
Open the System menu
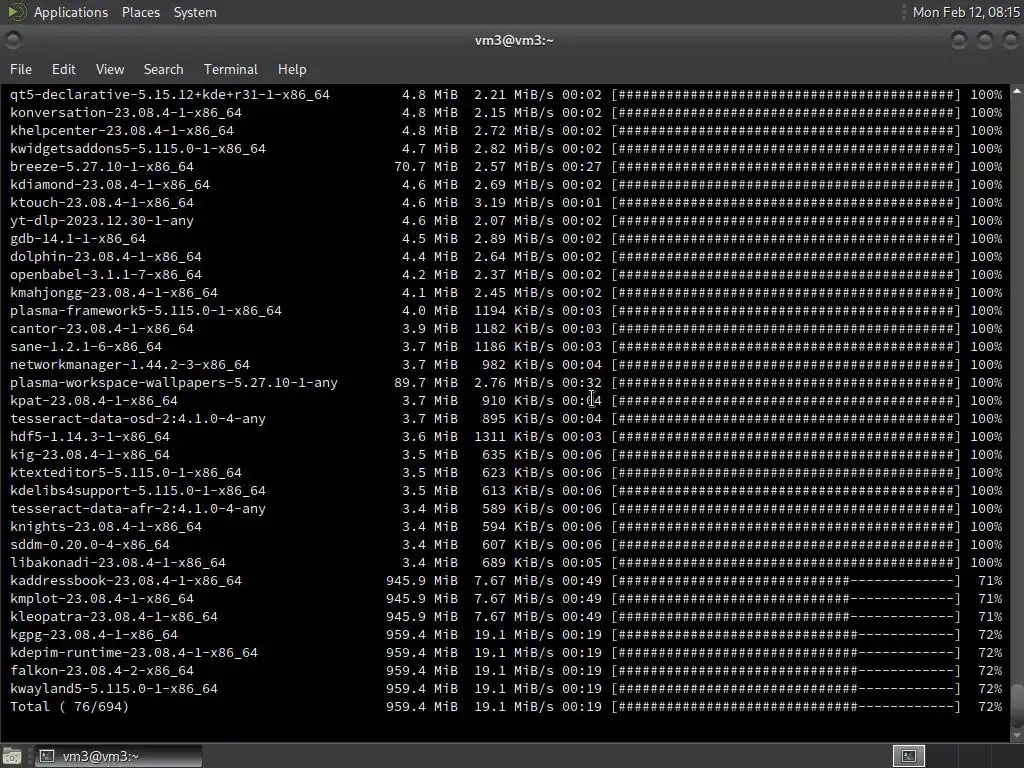point(195,12)
